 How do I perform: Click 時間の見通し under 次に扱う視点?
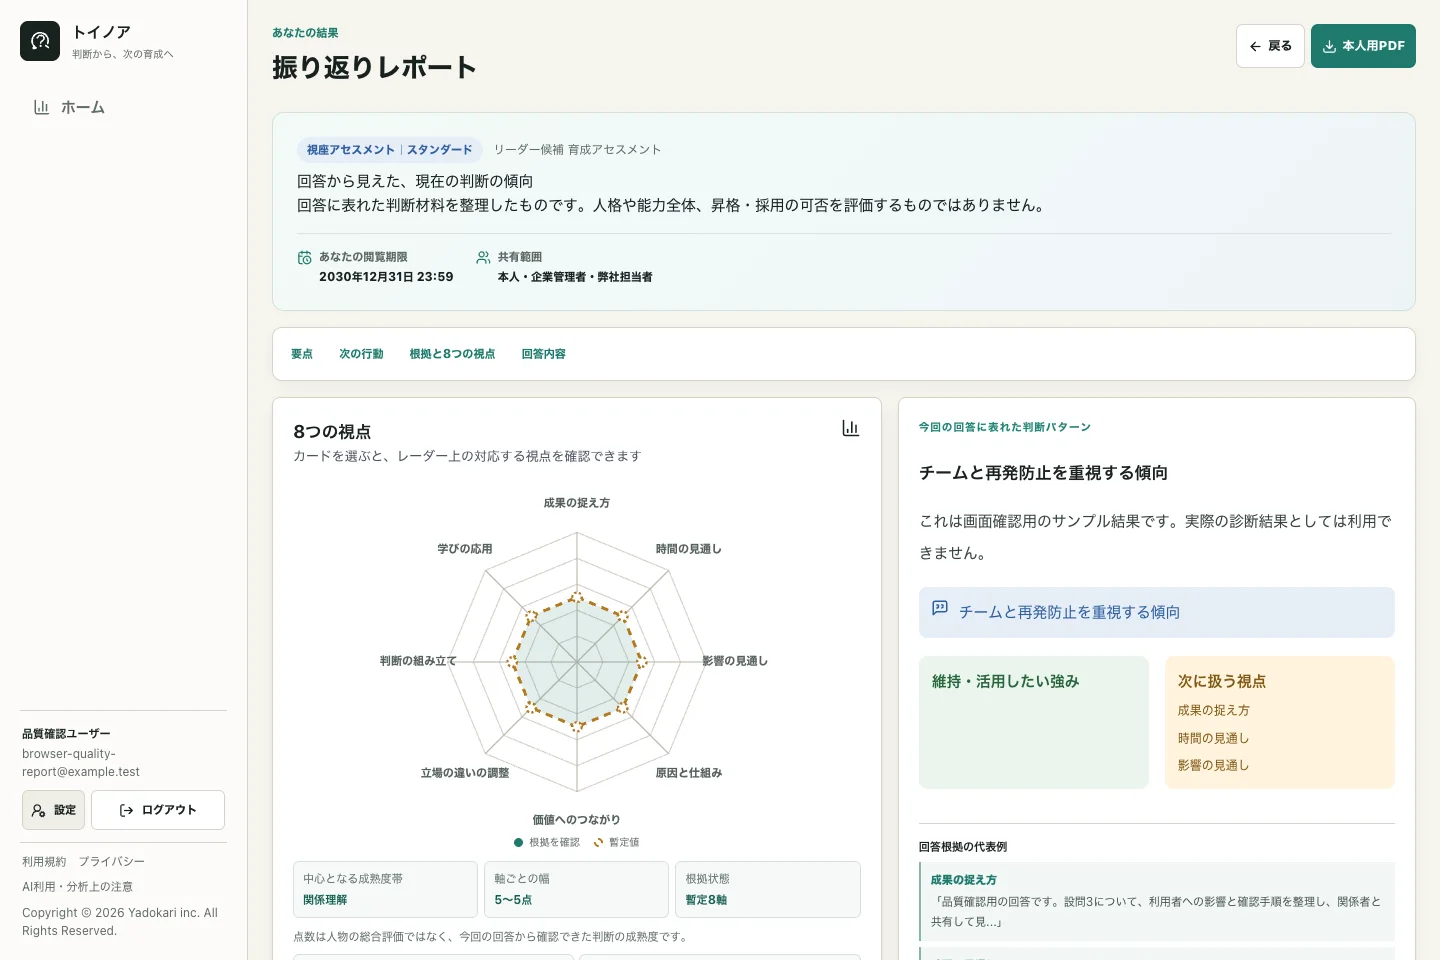click(1214, 738)
